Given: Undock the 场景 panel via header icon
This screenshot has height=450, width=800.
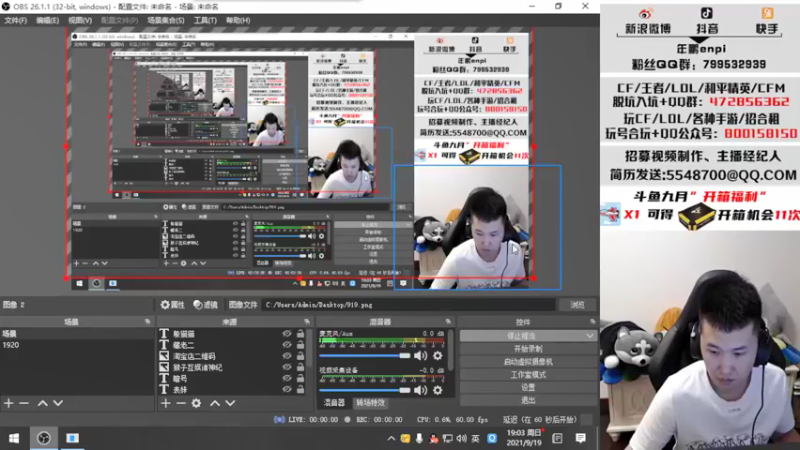Looking at the screenshot, I should point(147,322).
